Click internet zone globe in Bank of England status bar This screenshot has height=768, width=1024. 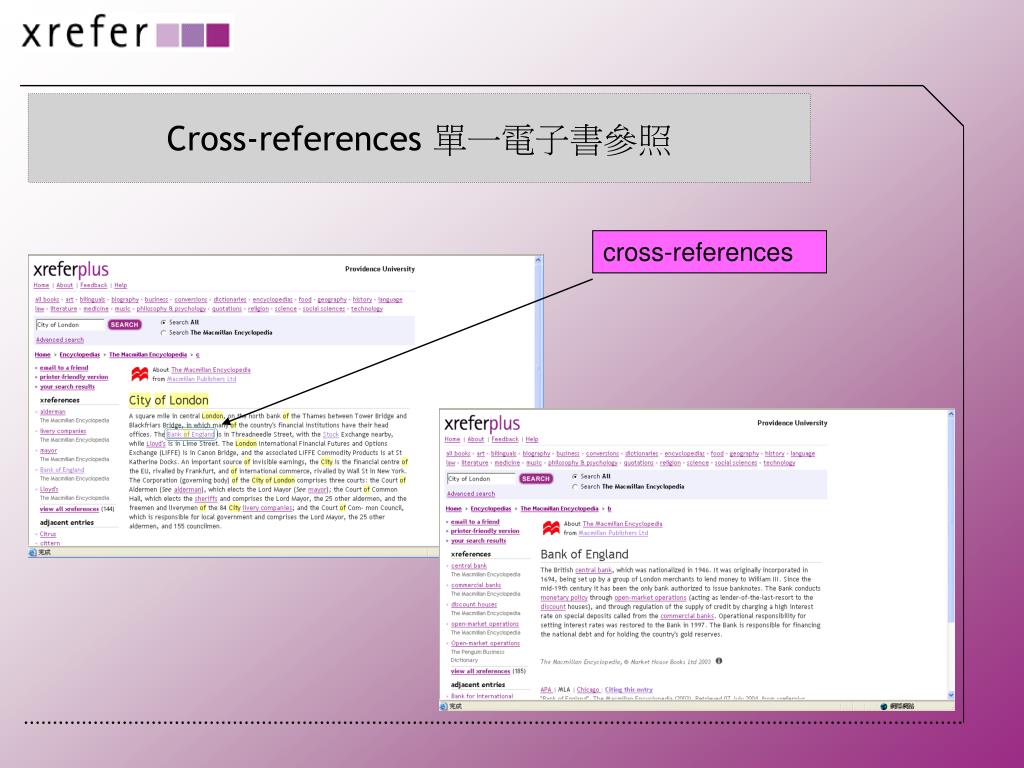click(x=884, y=706)
